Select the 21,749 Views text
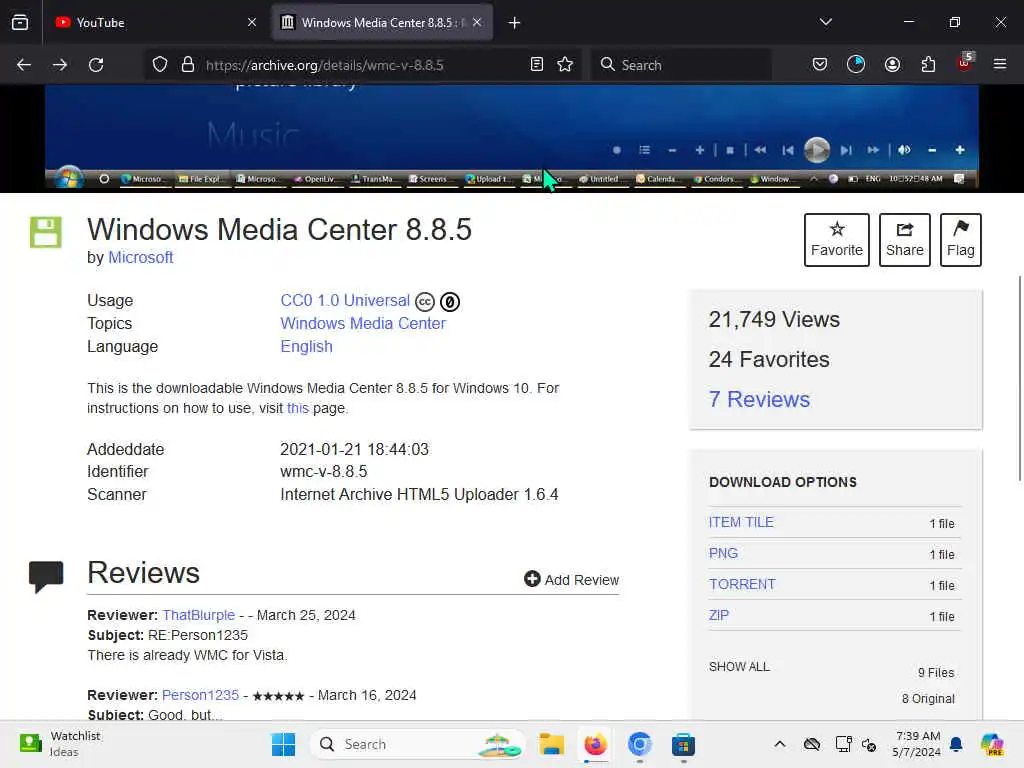Image resolution: width=1024 pixels, height=768 pixels. [774, 319]
